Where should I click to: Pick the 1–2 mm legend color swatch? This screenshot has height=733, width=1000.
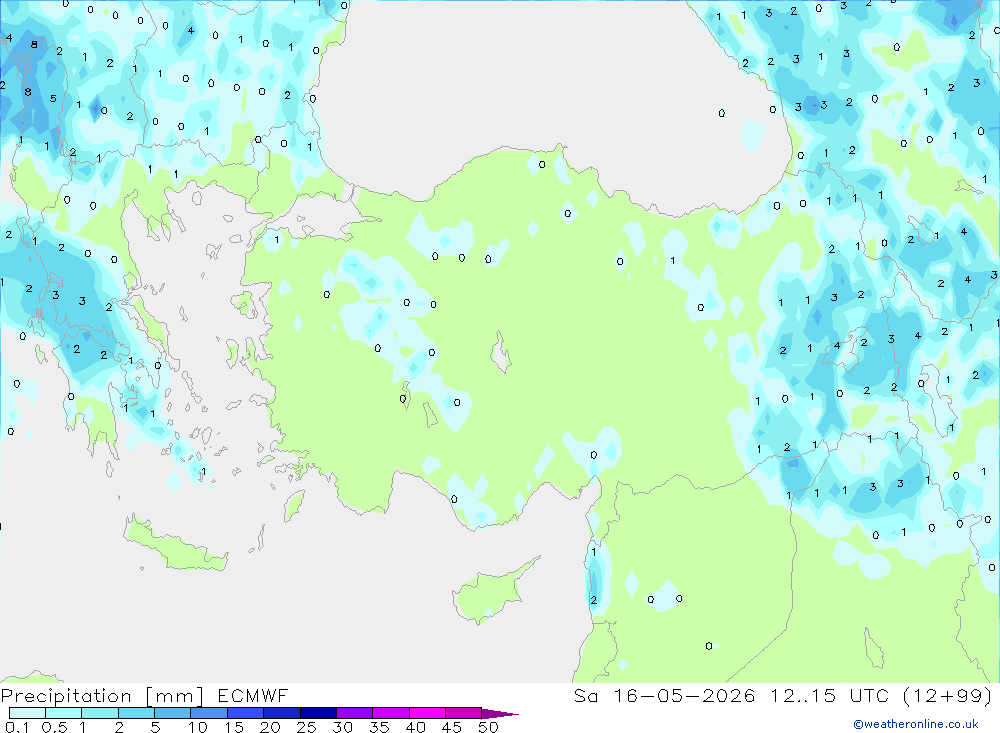pyautogui.click(x=99, y=713)
